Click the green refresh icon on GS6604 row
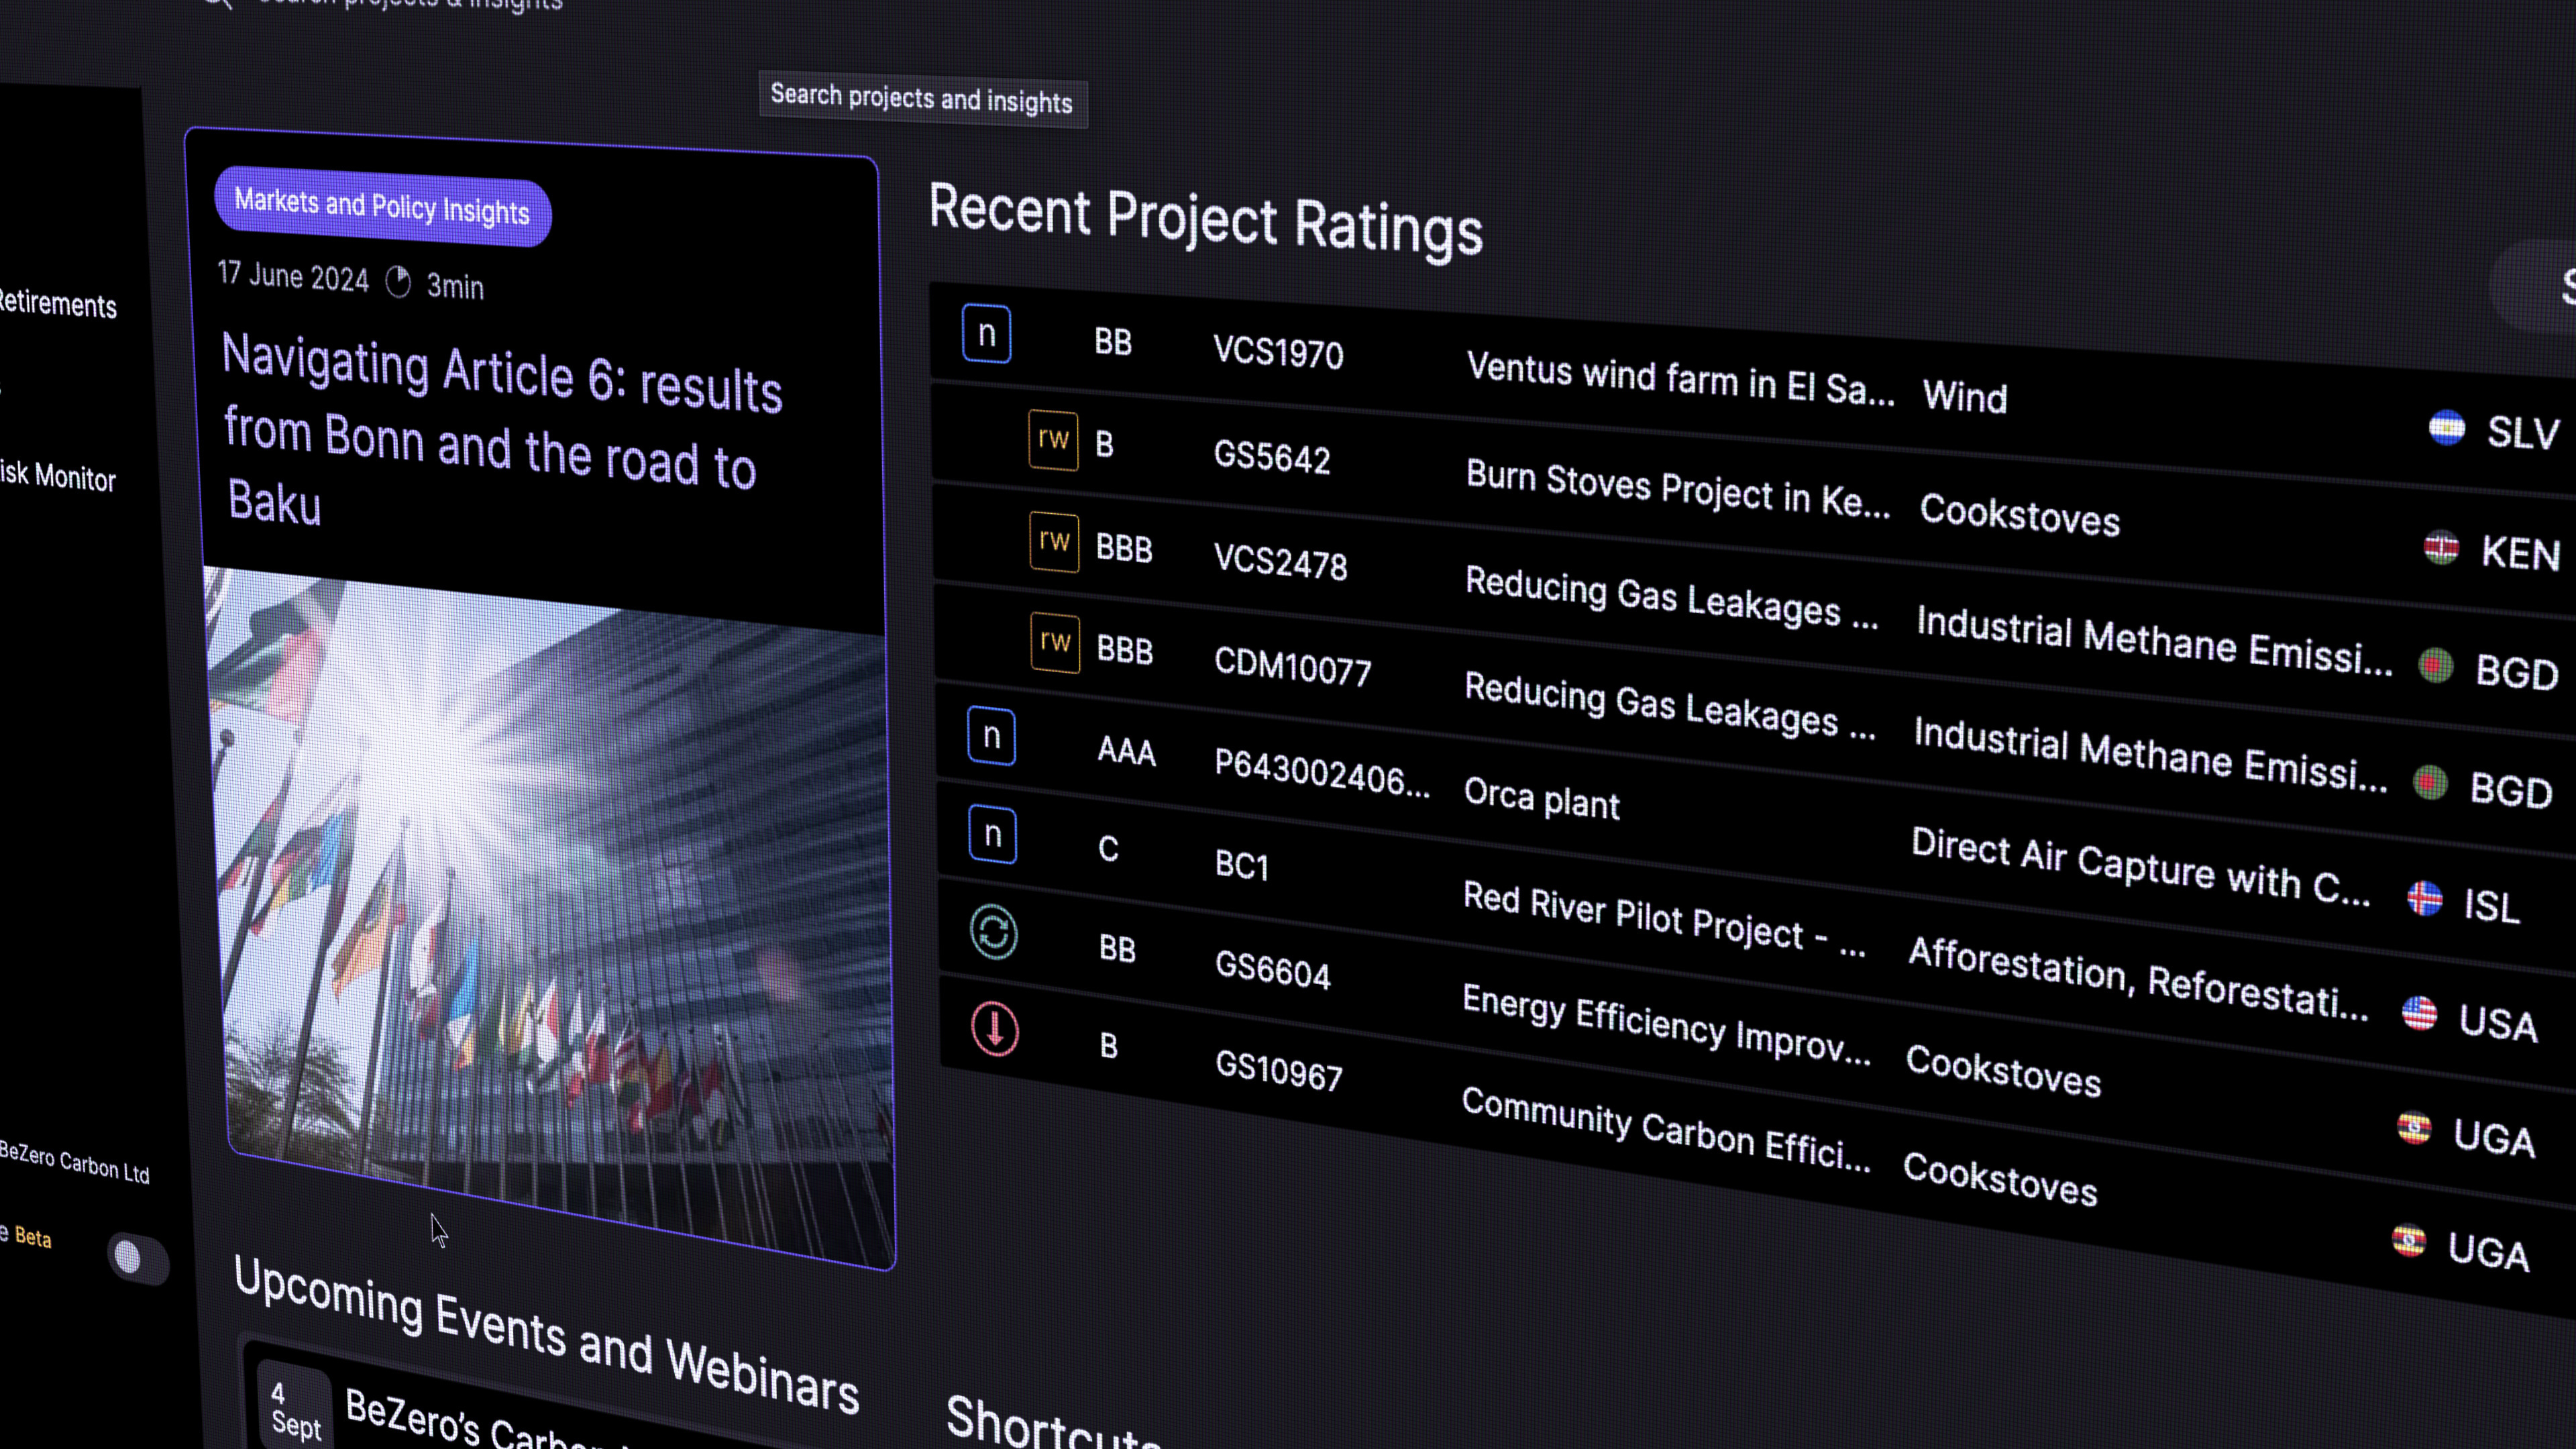Screen dimensions: 2576x1449 pos(994,932)
